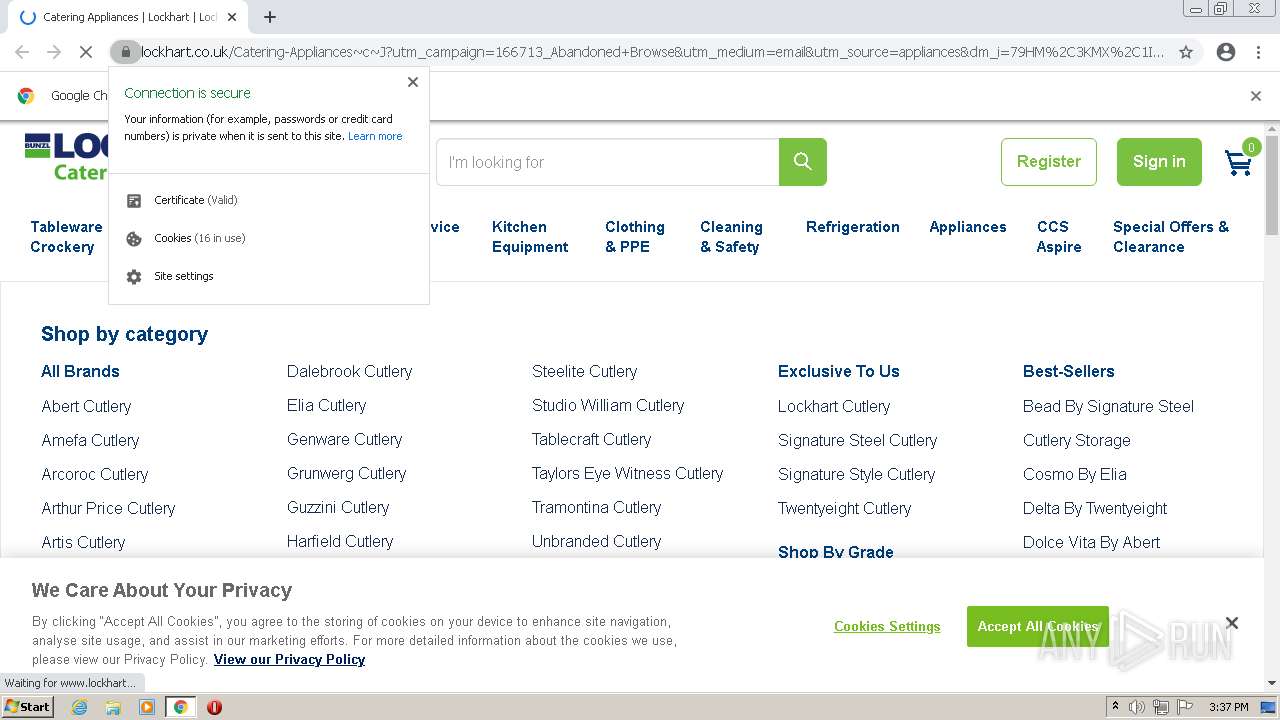Open Guzzini Cutlery link

click(338, 507)
